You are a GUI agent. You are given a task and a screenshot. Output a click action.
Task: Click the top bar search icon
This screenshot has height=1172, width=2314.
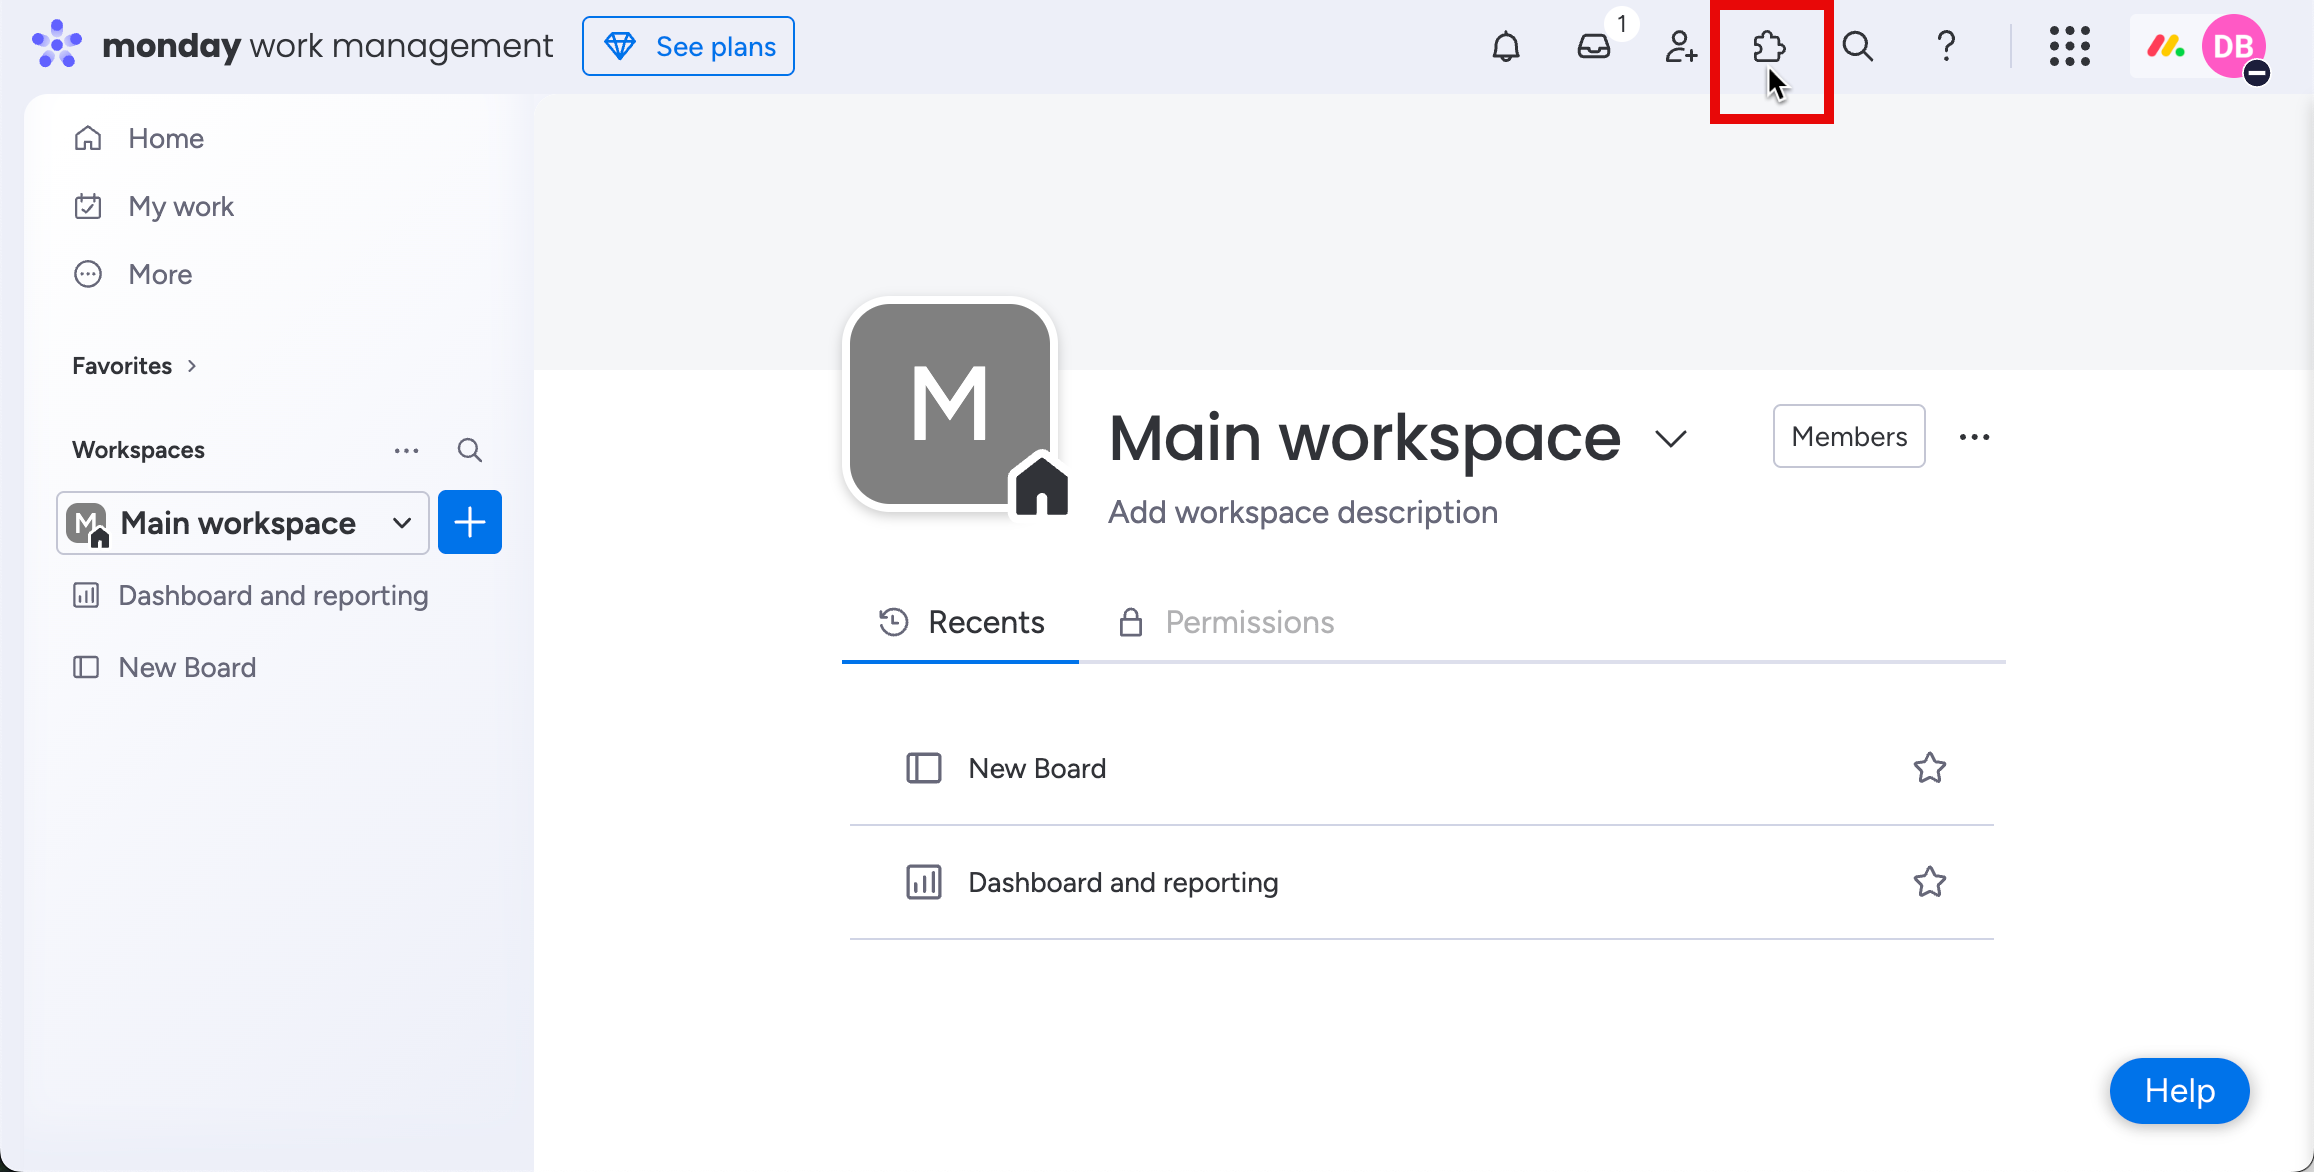point(1858,47)
